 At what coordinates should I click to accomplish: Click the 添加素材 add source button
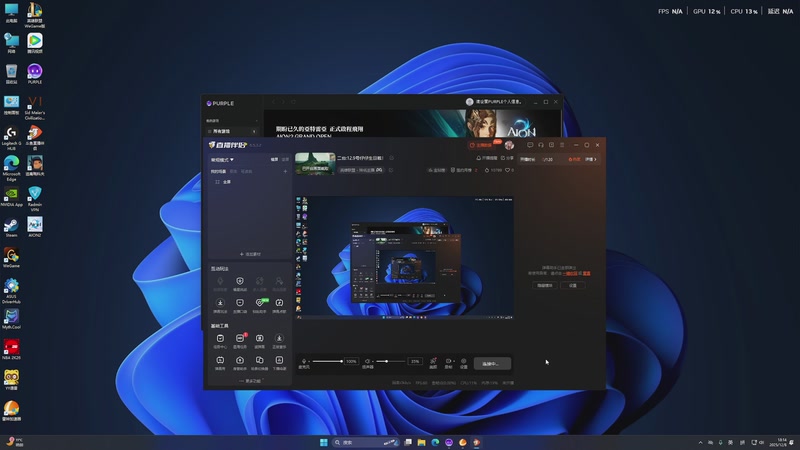[x=250, y=254]
